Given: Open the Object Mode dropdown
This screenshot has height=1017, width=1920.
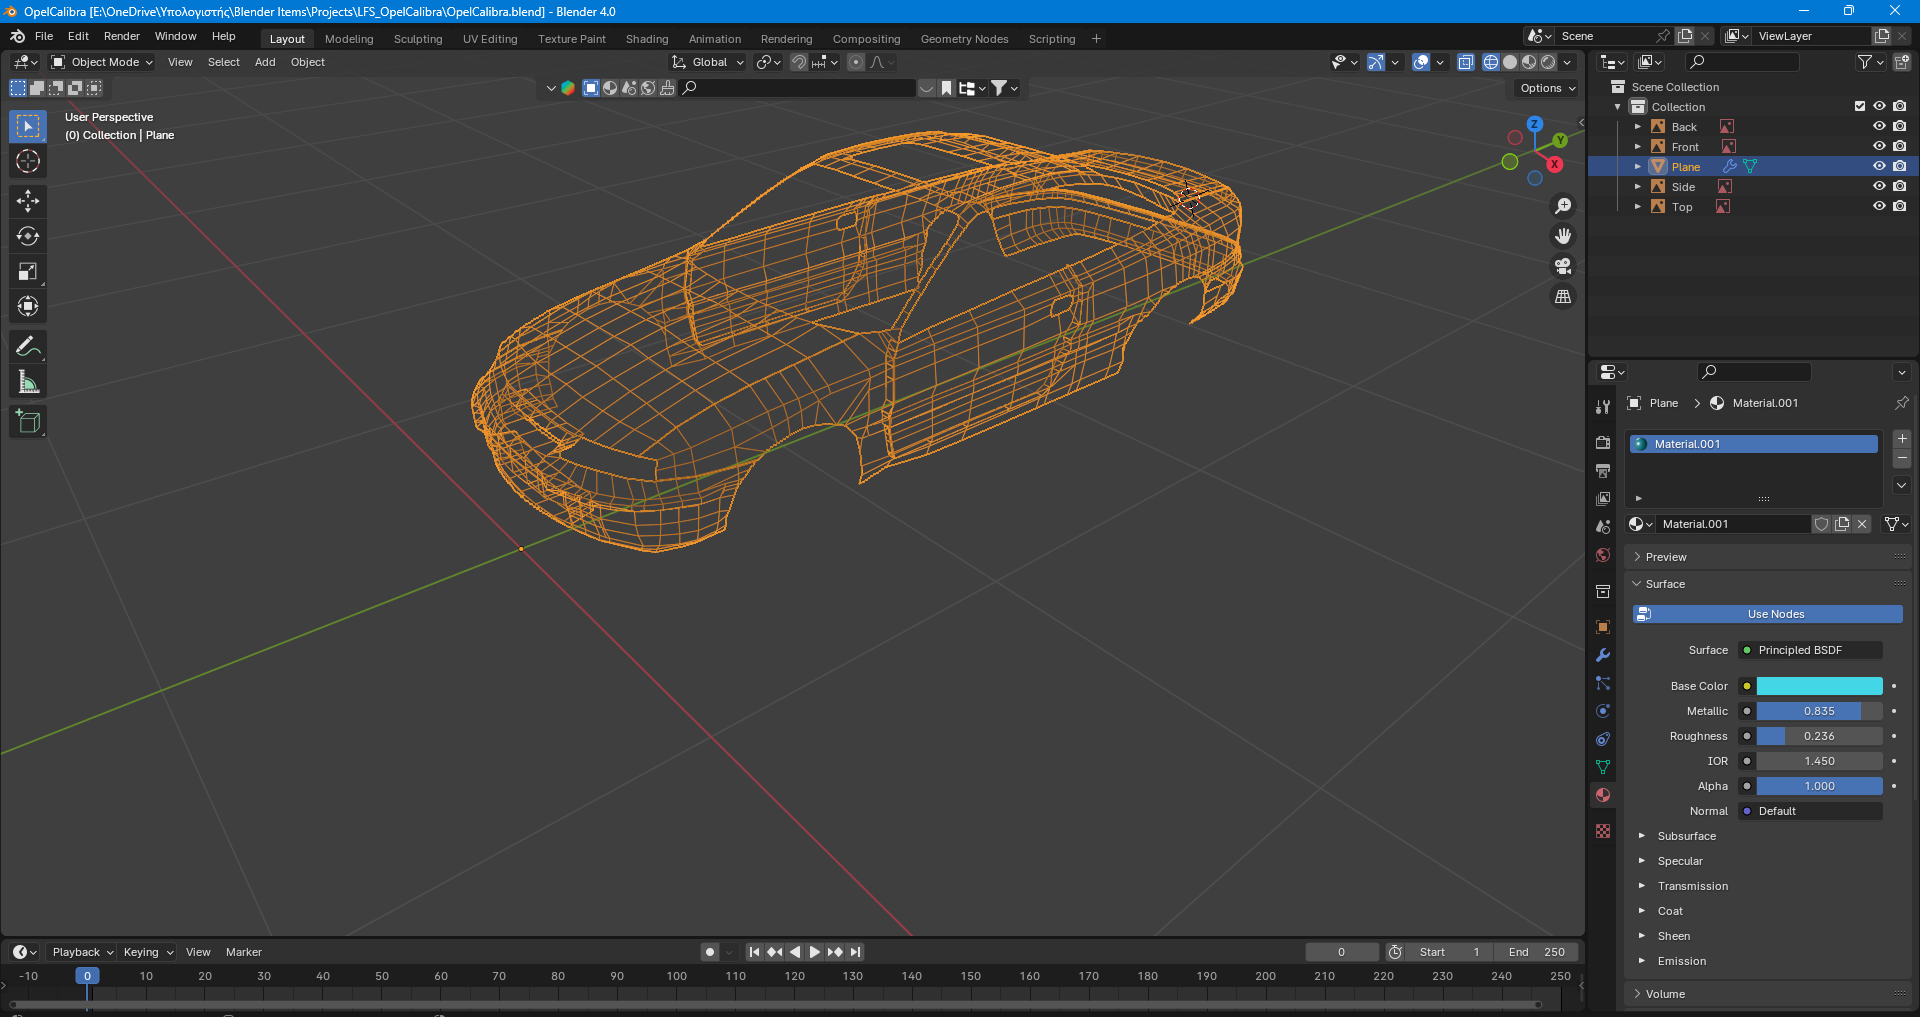Looking at the screenshot, I should (103, 62).
